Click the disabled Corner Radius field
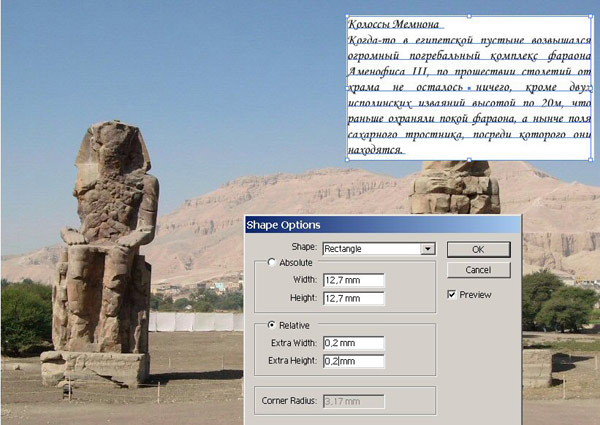 pos(354,401)
